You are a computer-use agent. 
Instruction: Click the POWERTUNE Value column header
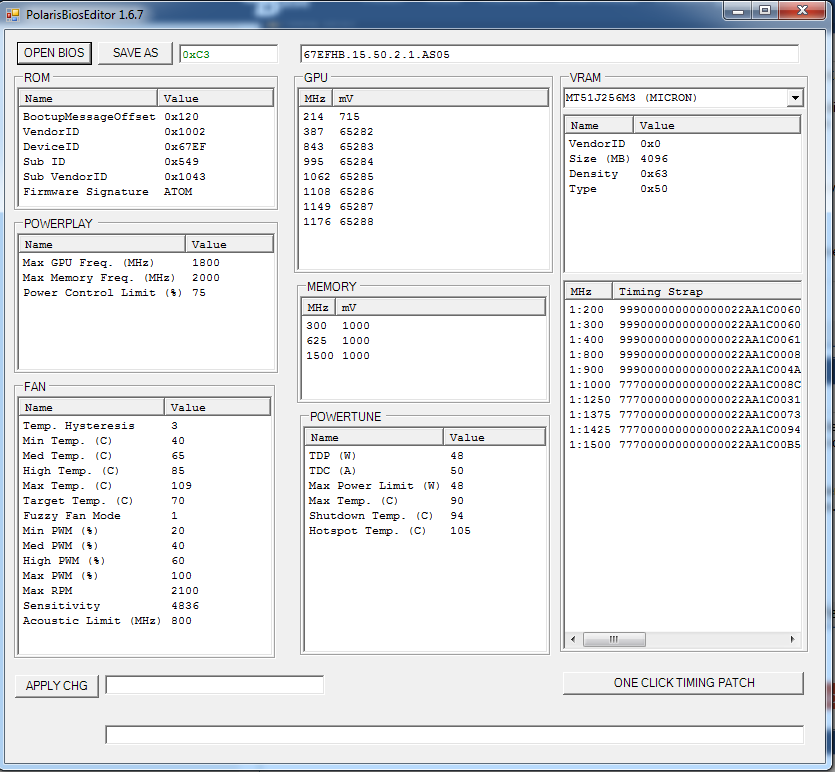[495, 438]
